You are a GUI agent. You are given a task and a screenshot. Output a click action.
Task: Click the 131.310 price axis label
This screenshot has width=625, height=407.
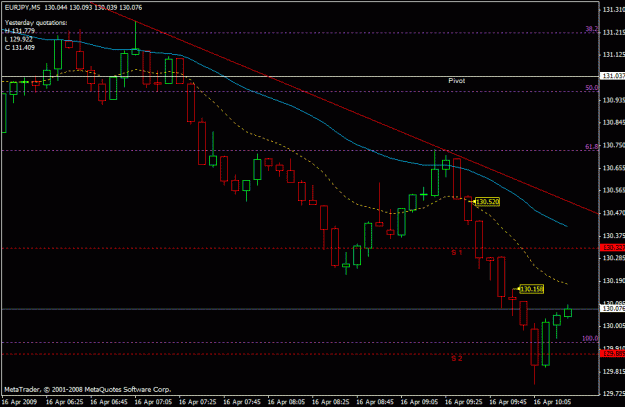613,10
